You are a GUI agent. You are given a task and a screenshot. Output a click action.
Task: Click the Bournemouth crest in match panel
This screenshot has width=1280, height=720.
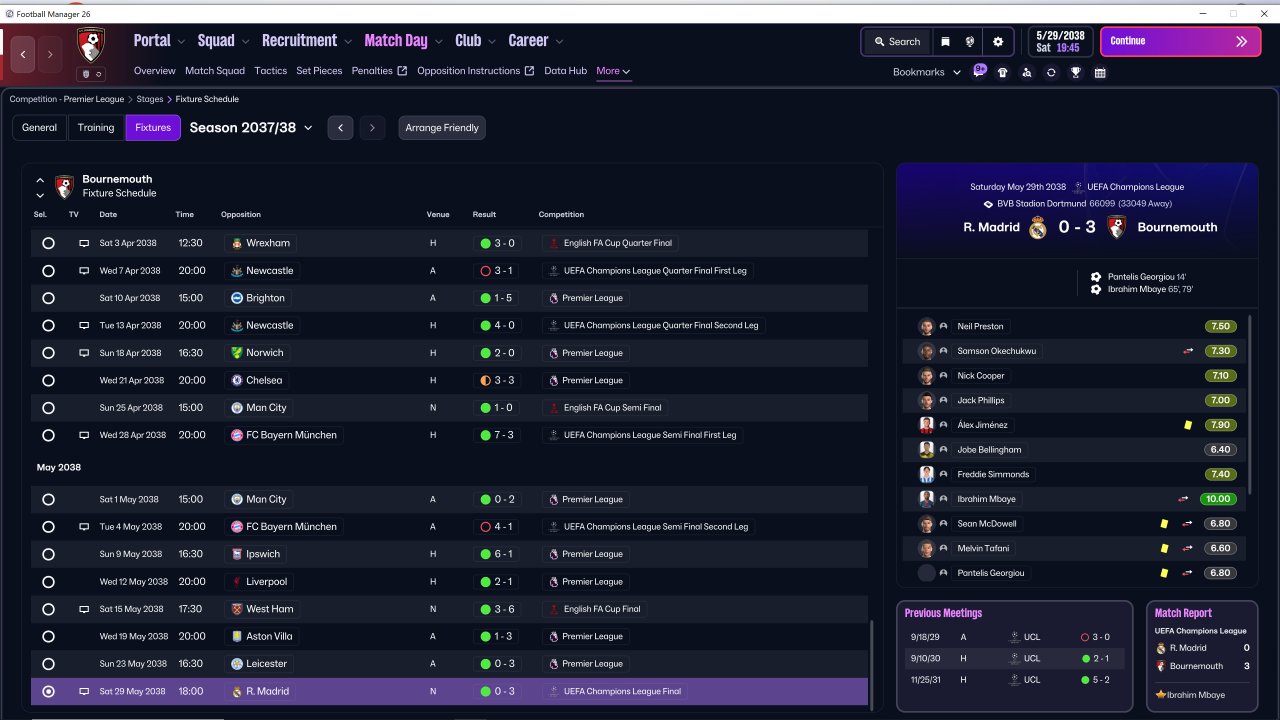click(x=1117, y=227)
